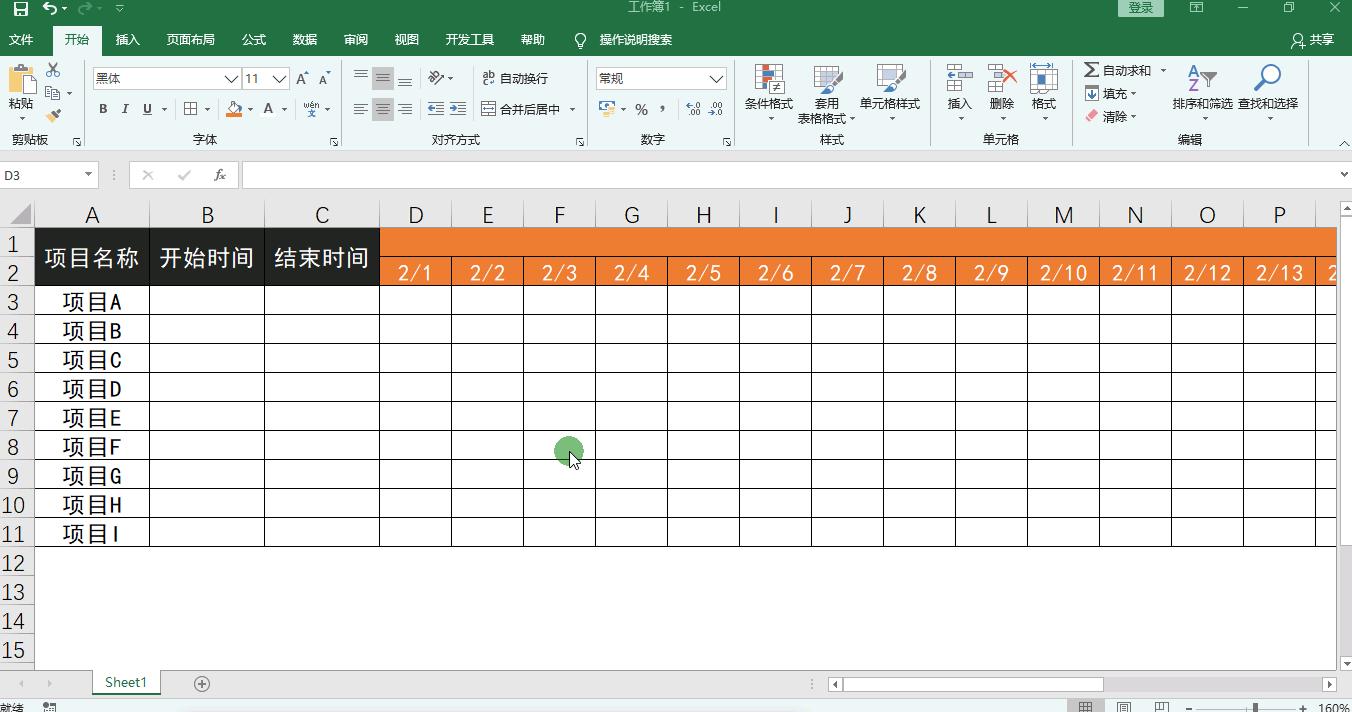Click the Sheet1 tab label
Image resolution: width=1352 pixels, height=712 pixels.
(x=125, y=682)
